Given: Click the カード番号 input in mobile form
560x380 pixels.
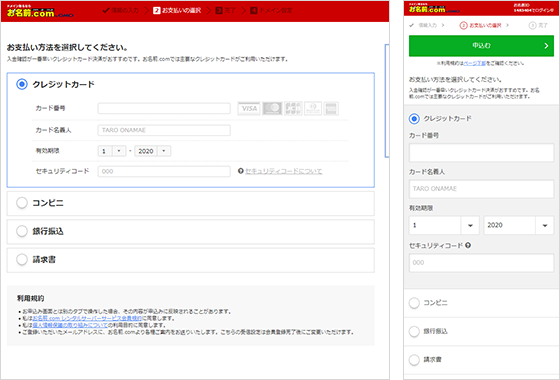Looking at the screenshot, I should [x=481, y=153].
